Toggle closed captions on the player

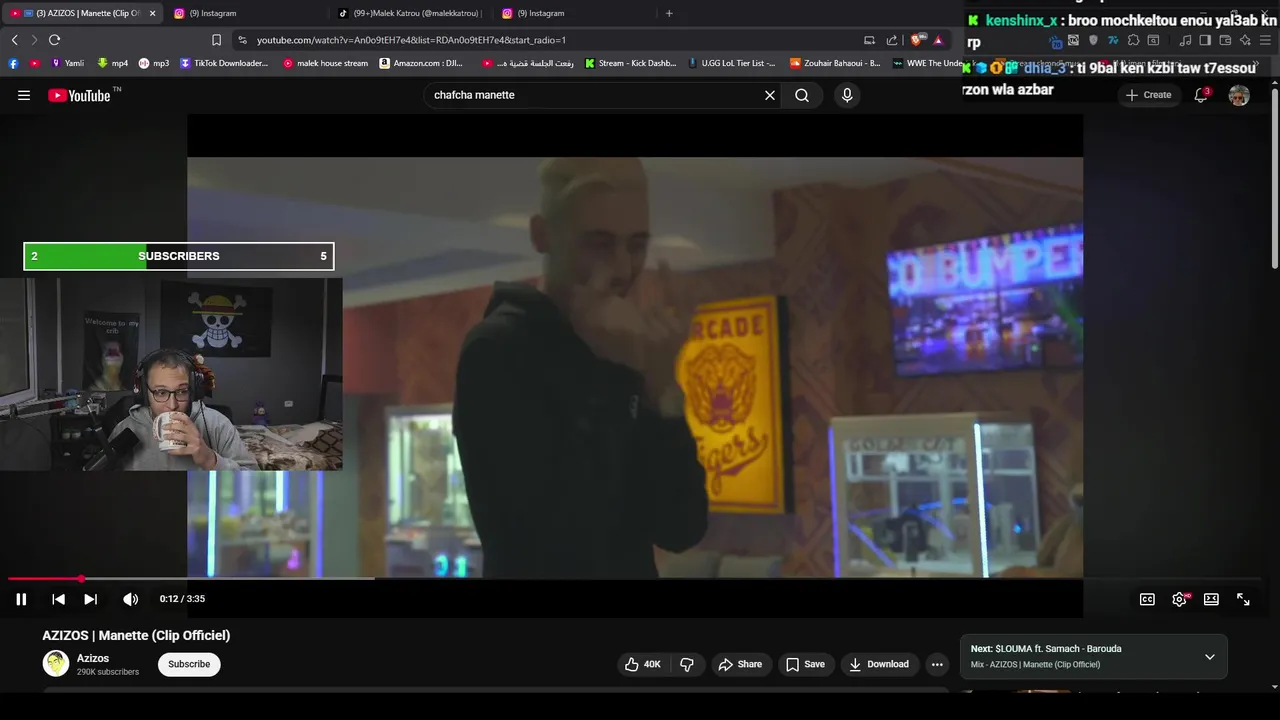1147,599
